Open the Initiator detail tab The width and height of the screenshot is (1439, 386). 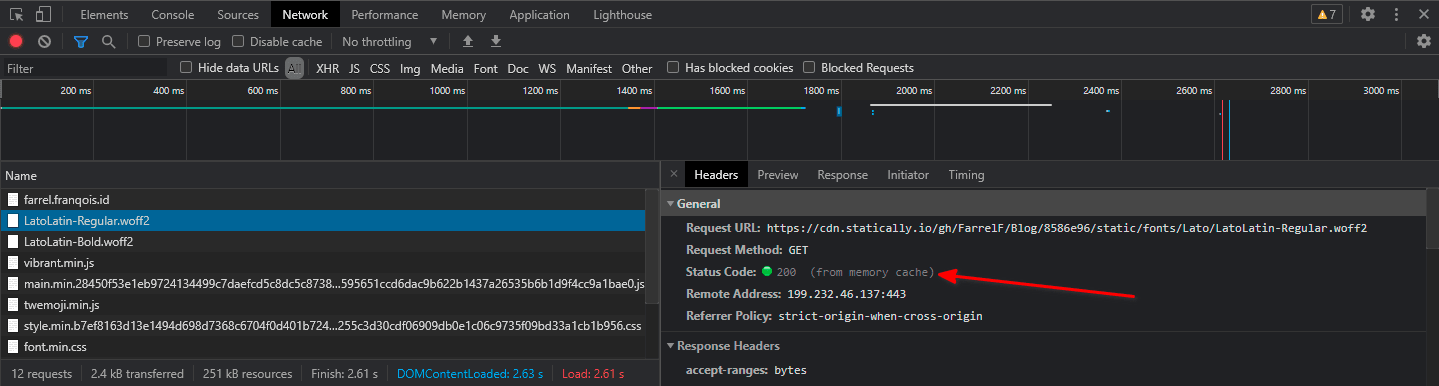click(908, 174)
